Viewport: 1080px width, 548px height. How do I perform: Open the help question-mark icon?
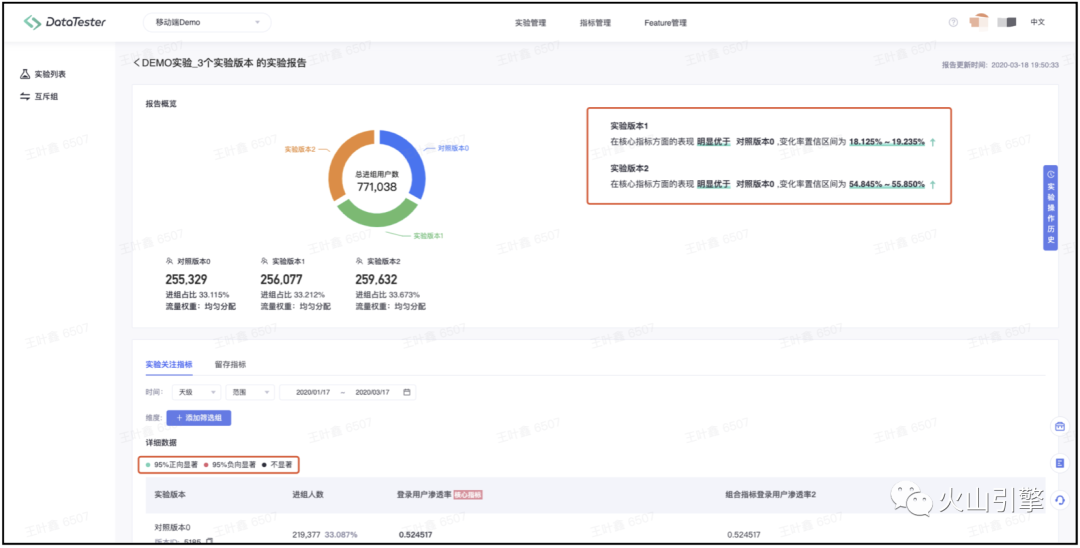[x=953, y=22]
